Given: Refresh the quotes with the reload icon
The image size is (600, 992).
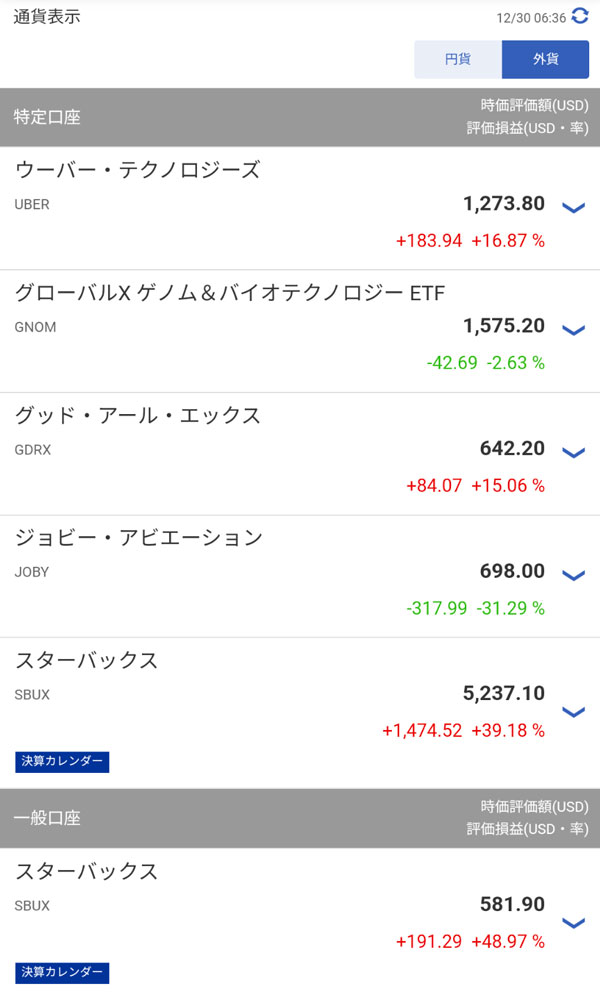Looking at the screenshot, I should pos(581,16).
